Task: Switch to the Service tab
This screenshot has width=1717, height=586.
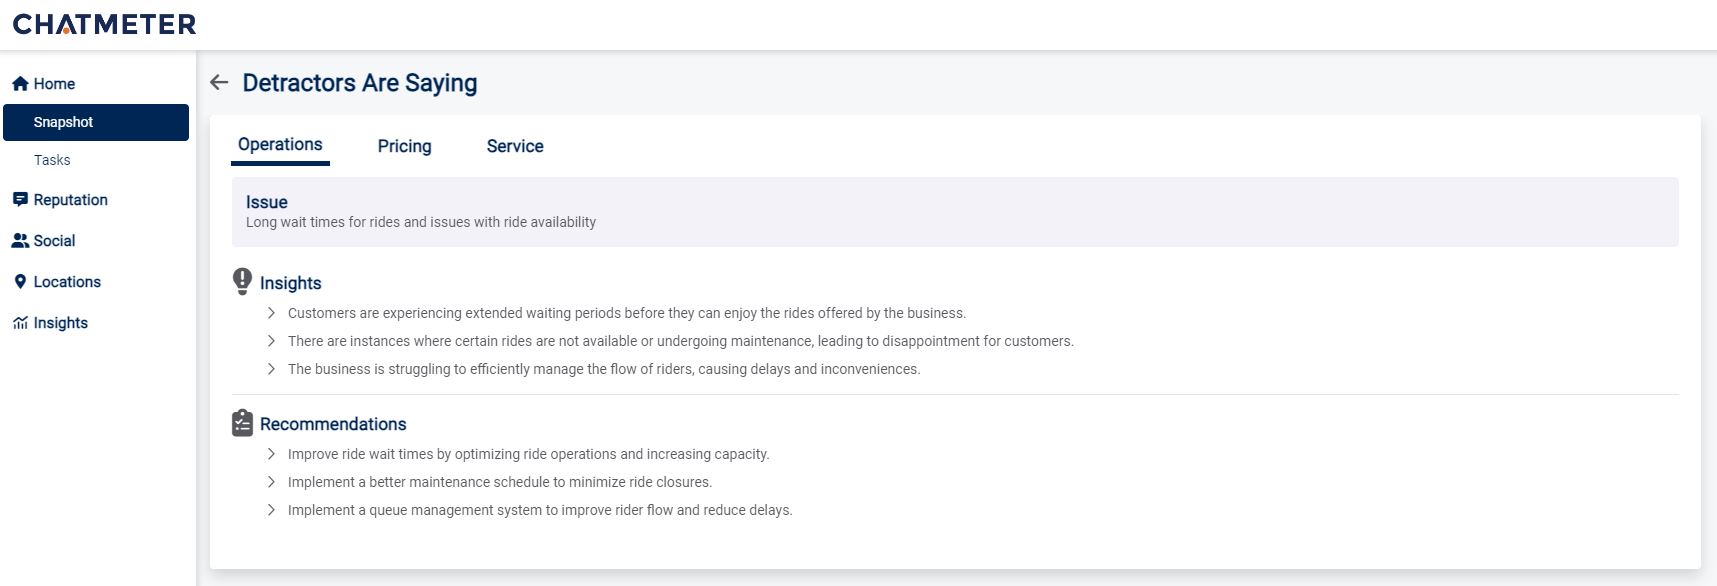Action: click(x=515, y=146)
